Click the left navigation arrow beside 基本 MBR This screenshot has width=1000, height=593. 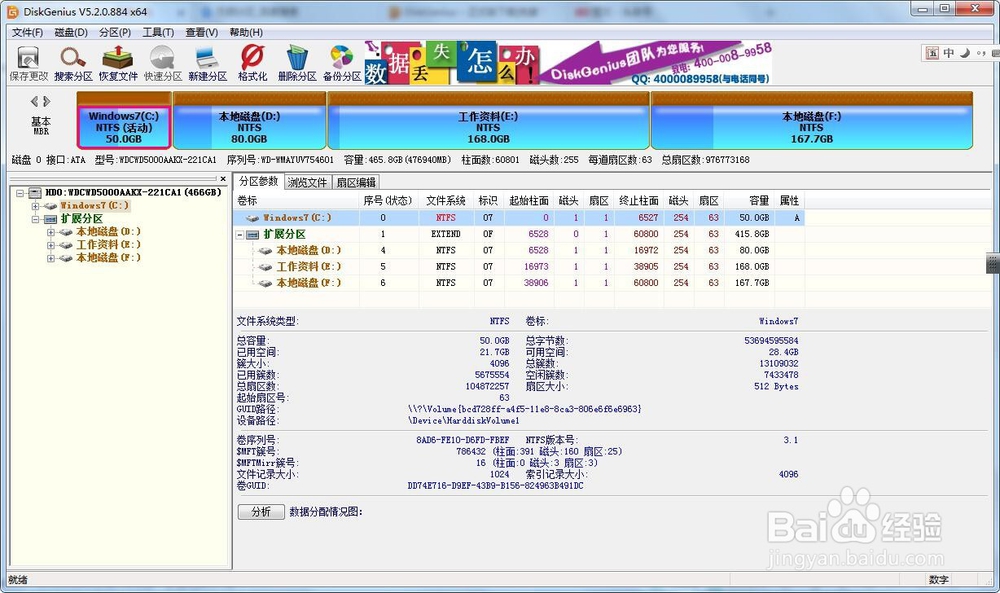(33, 101)
